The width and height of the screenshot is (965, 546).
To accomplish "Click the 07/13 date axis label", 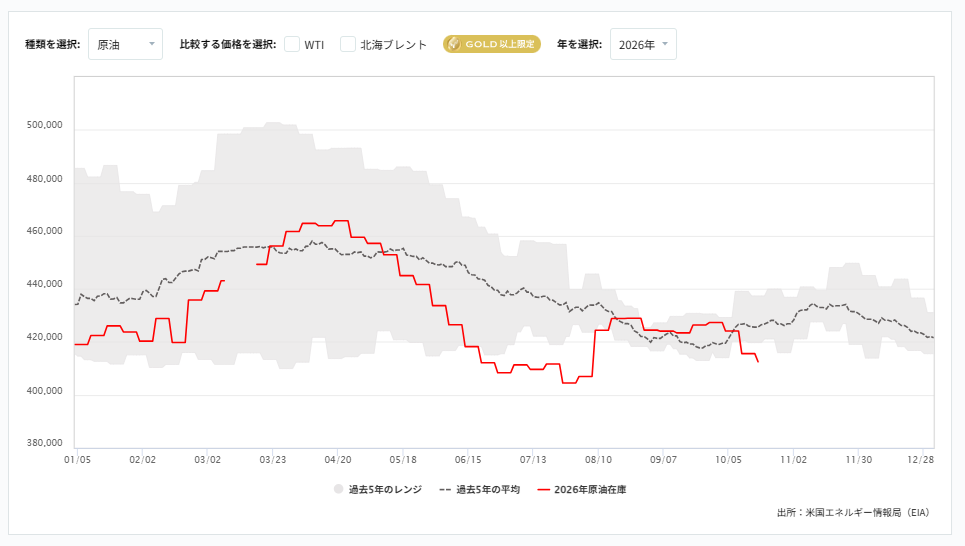I will [x=533, y=460].
